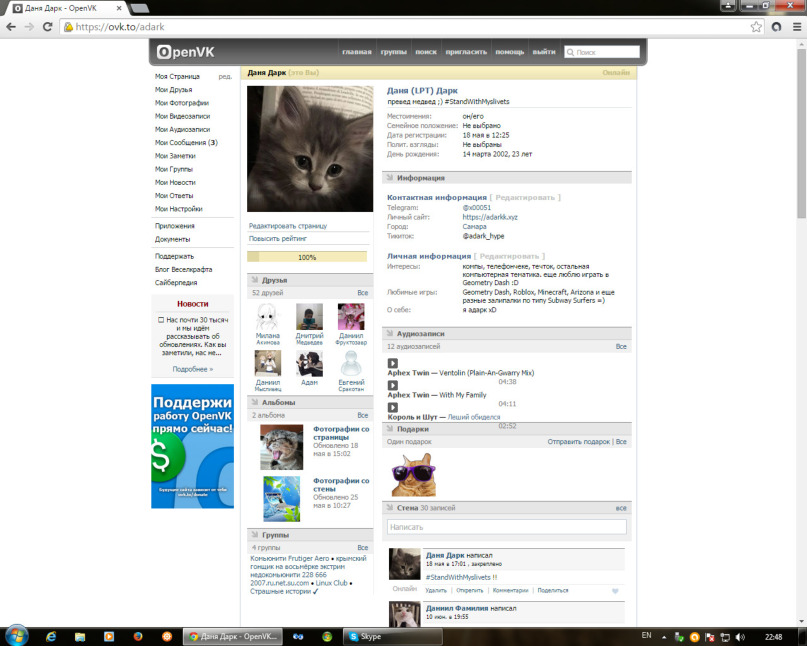This screenshot has height=646, width=807.
Task: Open помощь in the top navigation
Action: pyautogui.click(x=510, y=52)
